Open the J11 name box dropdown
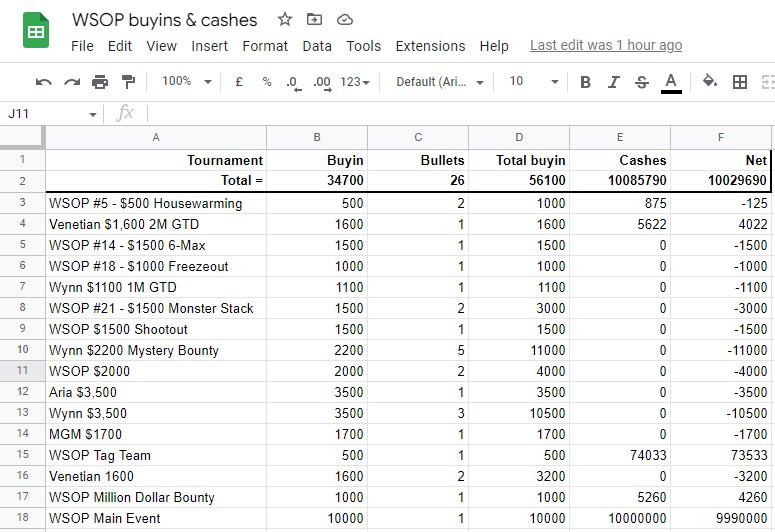775x532 pixels. [x=92, y=115]
